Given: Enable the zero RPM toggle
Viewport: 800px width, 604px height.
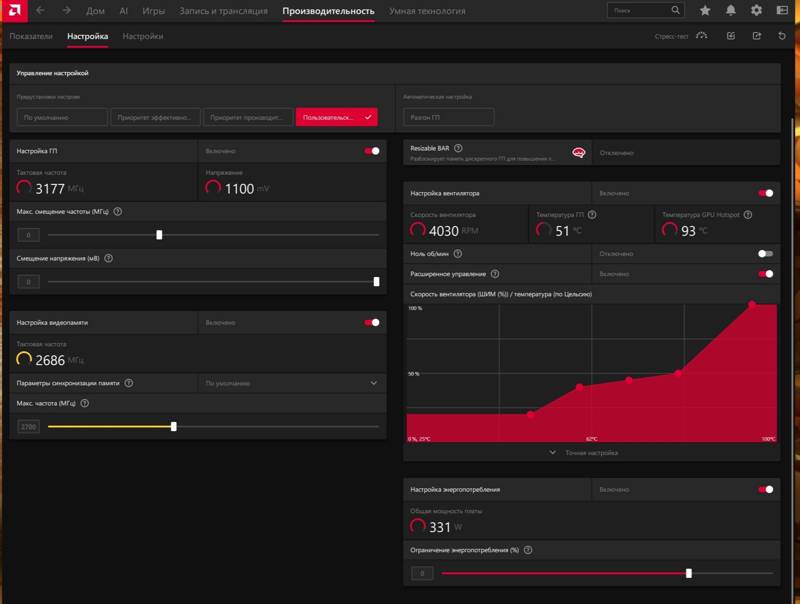Looking at the screenshot, I should coord(765,254).
